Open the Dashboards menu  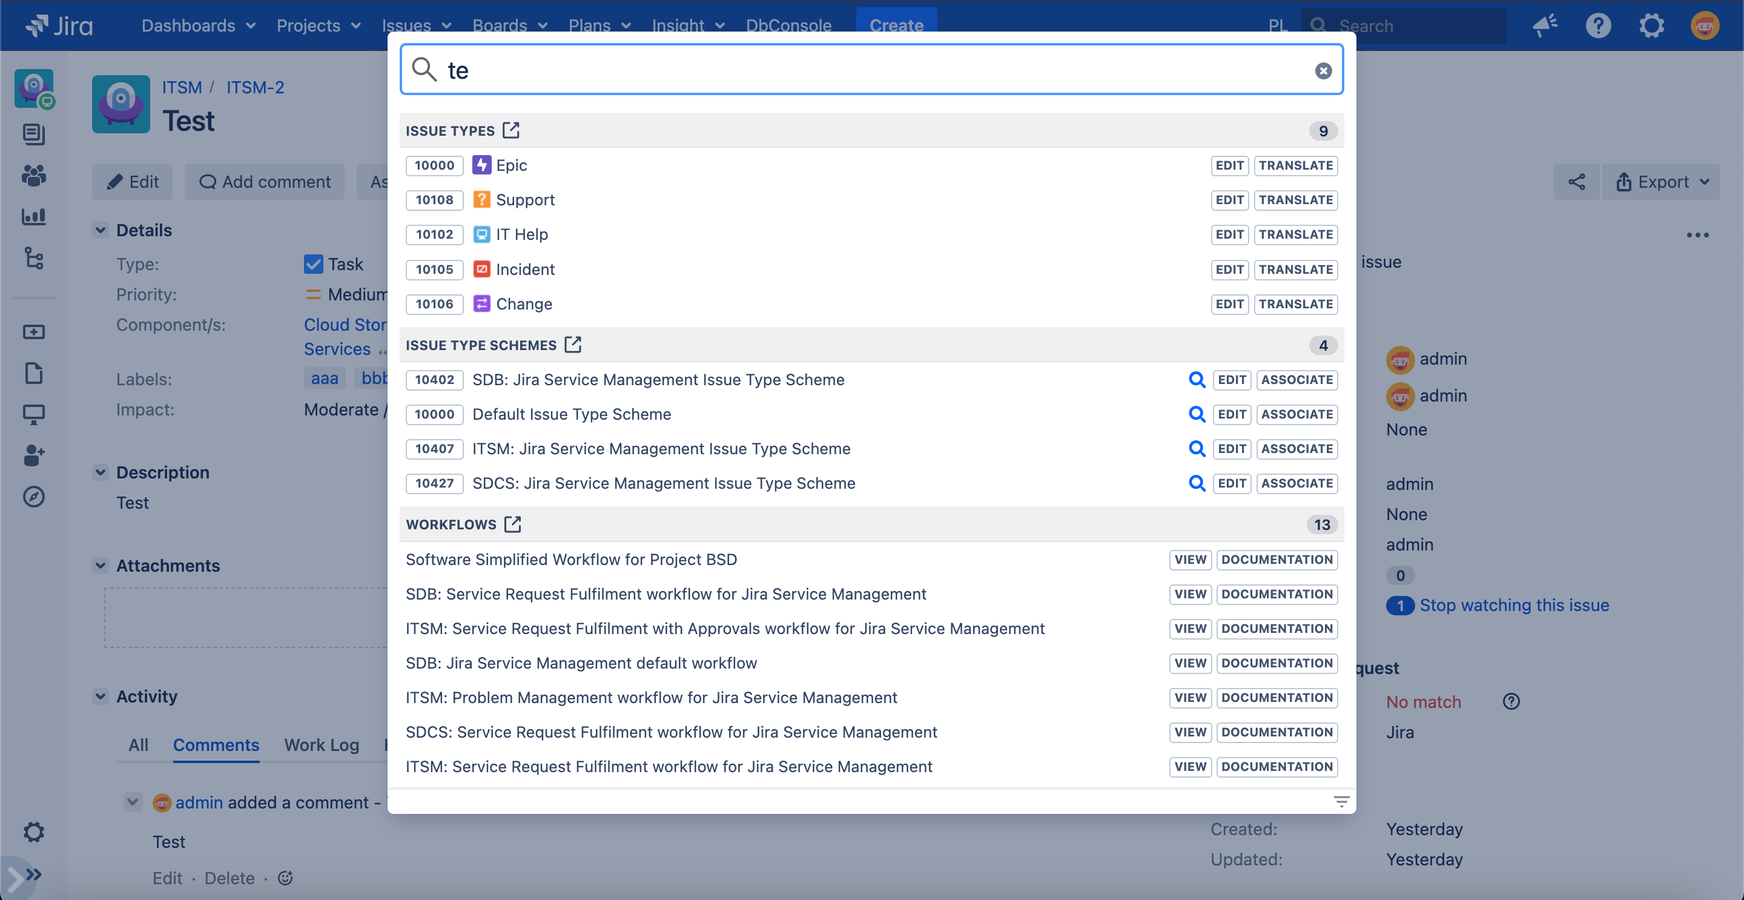(x=198, y=25)
